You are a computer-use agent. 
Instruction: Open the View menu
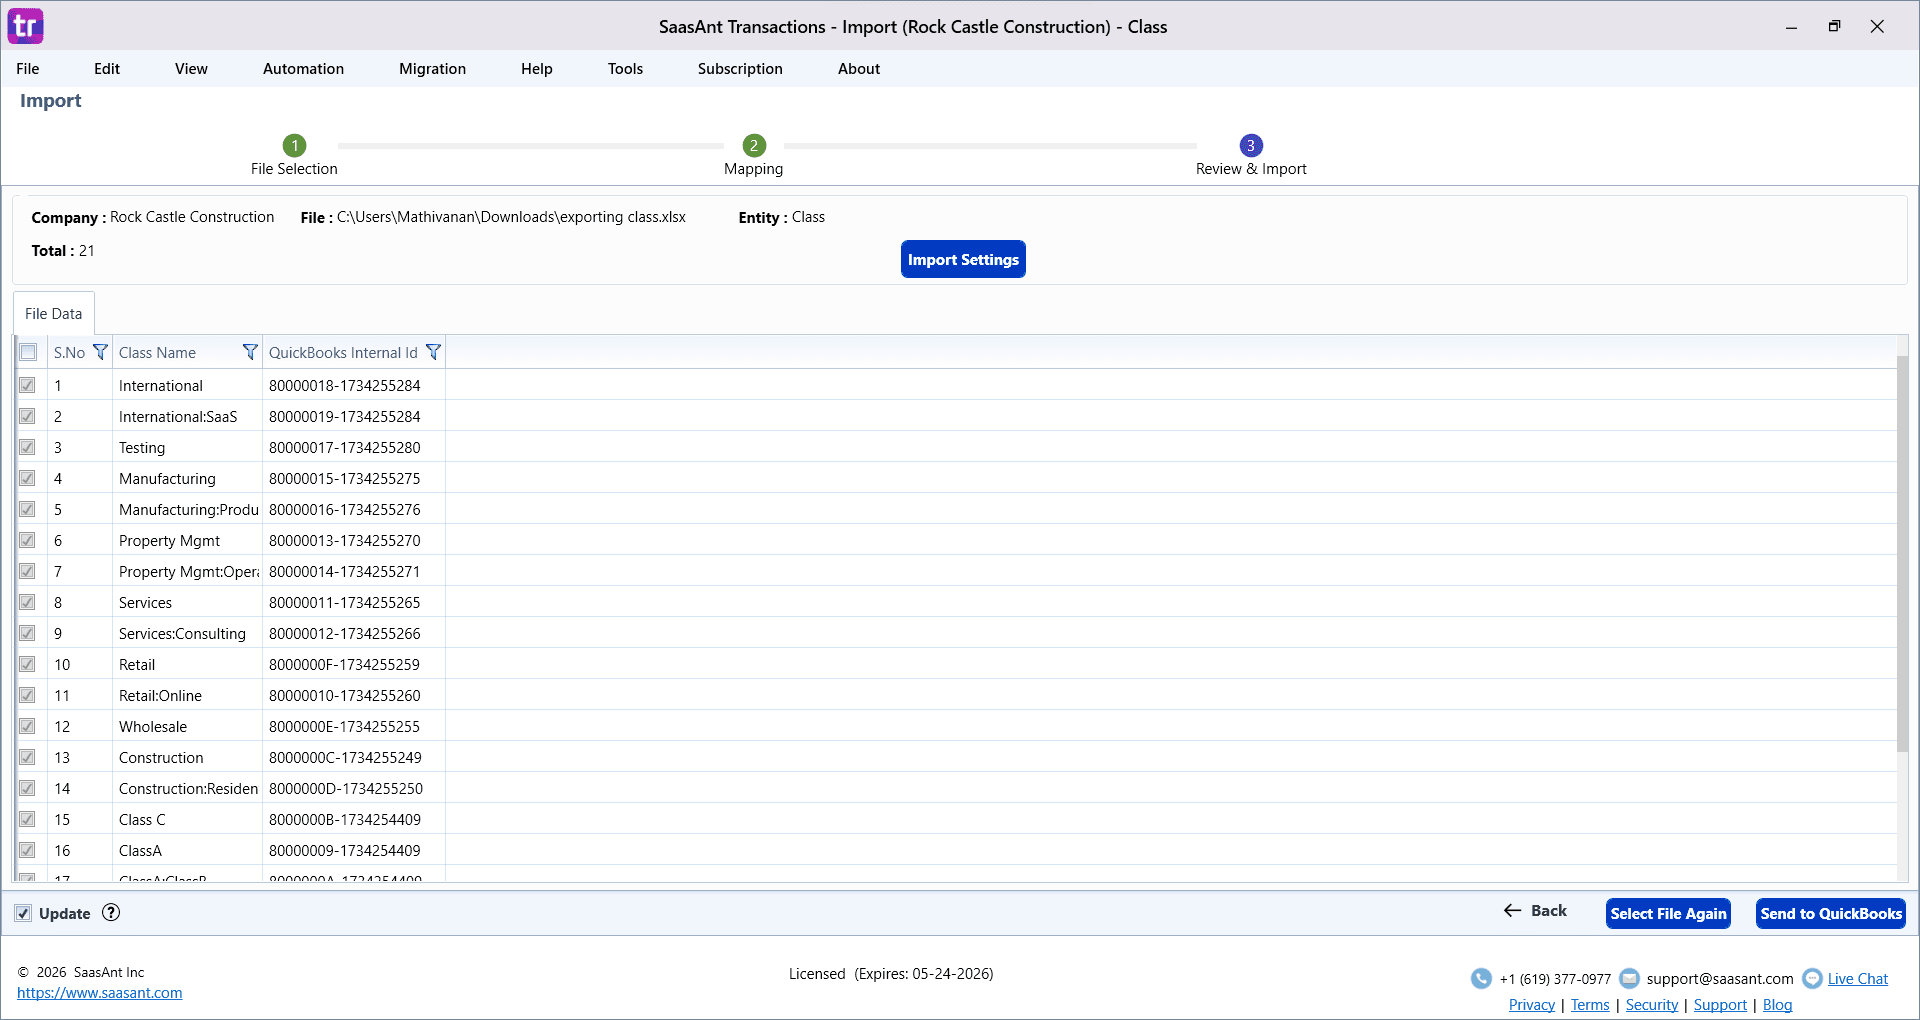[x=191, y=69]
